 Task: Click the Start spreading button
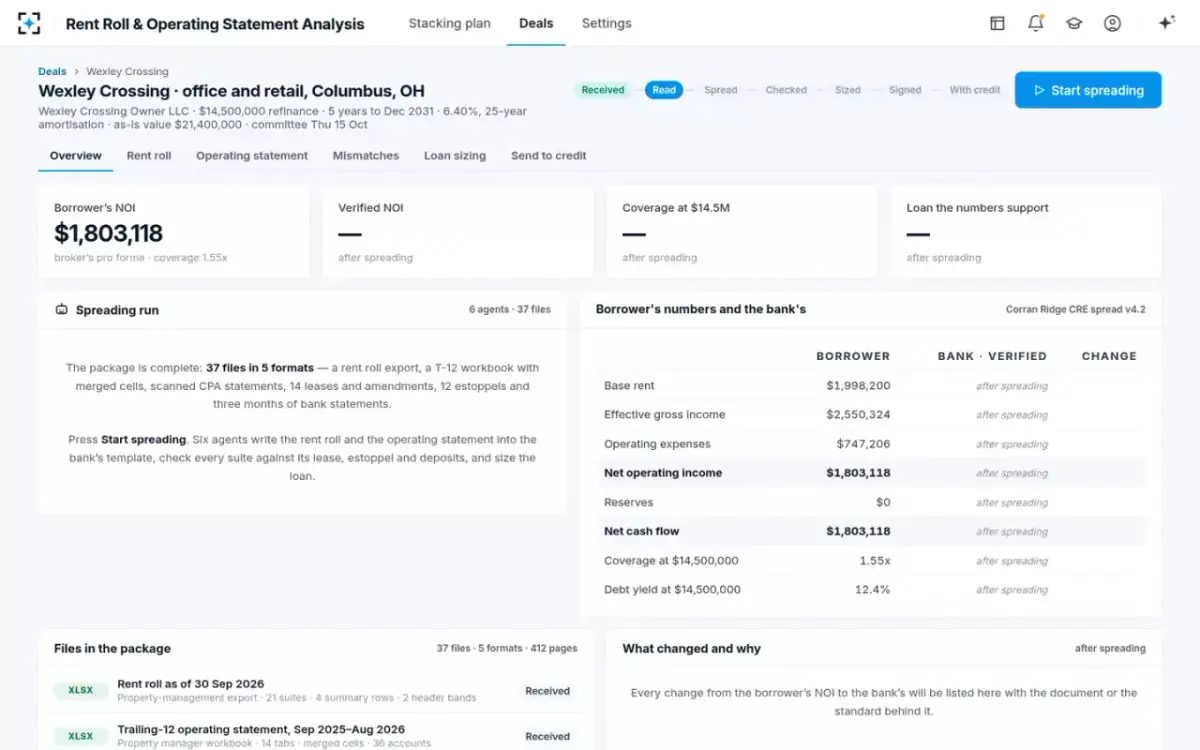click(x=1088, y=90)
